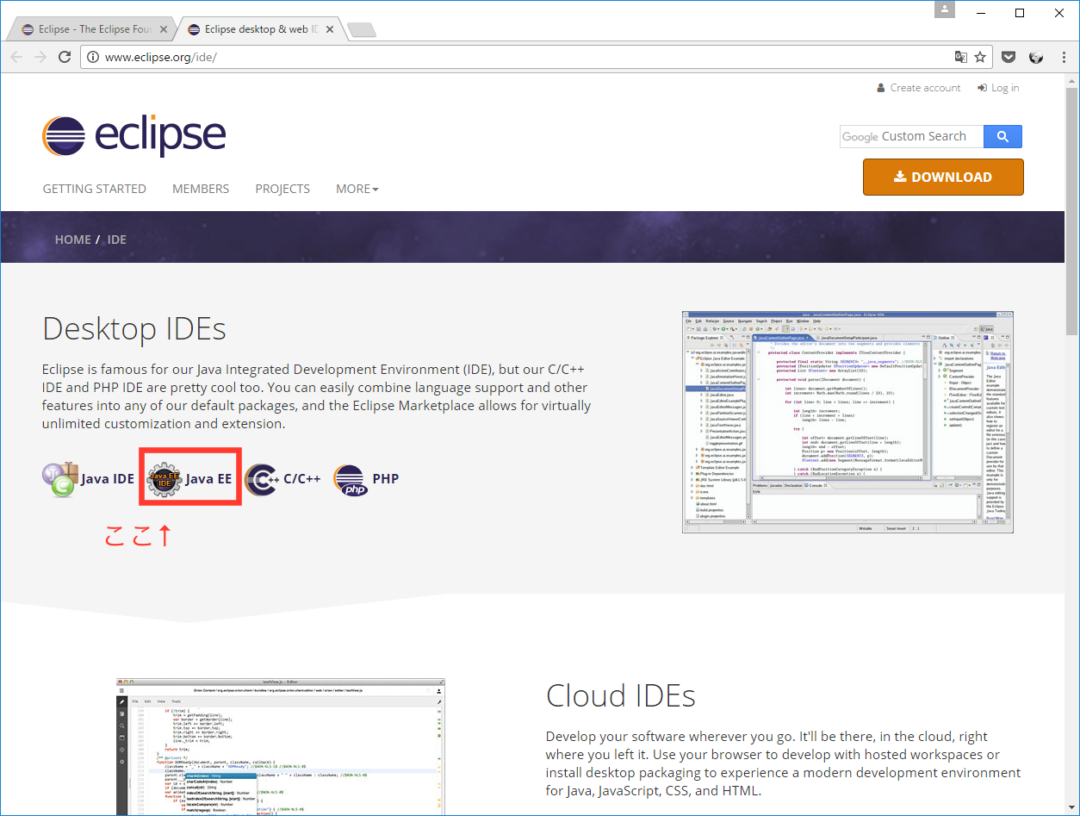
Task: Switch to 'Eclipse - The Eclipse Foun' tab
Action: 92,30
